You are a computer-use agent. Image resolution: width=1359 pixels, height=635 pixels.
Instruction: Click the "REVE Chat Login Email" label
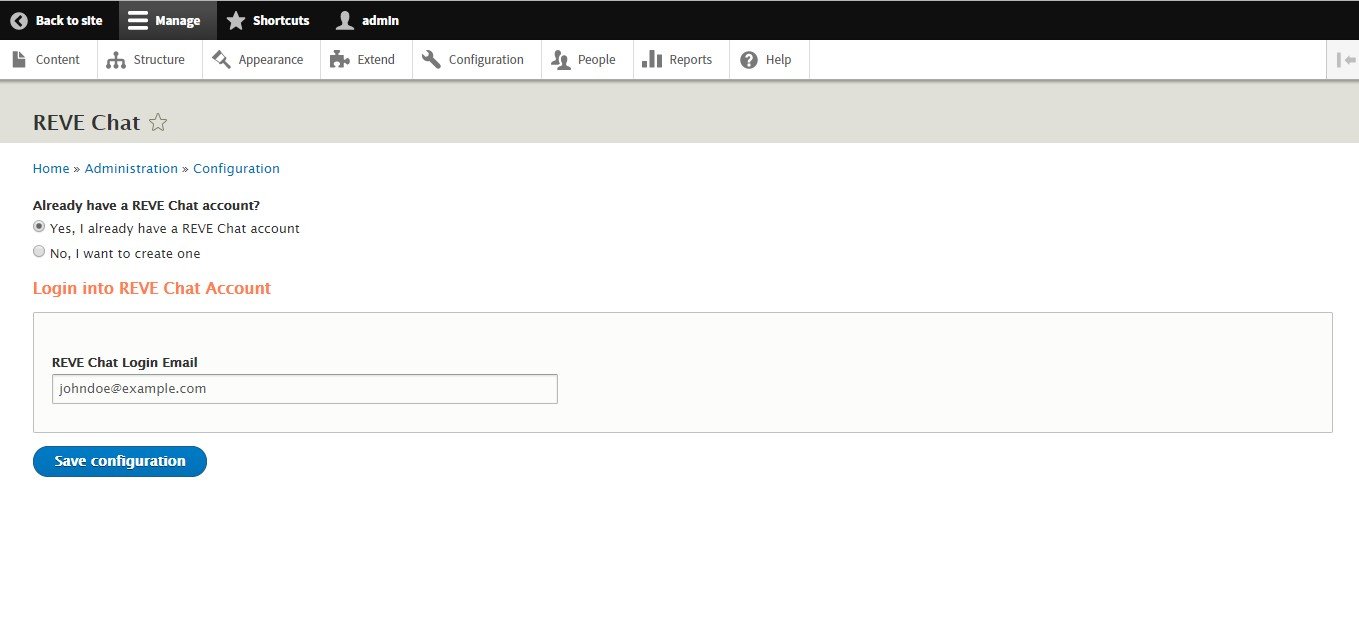125,363
